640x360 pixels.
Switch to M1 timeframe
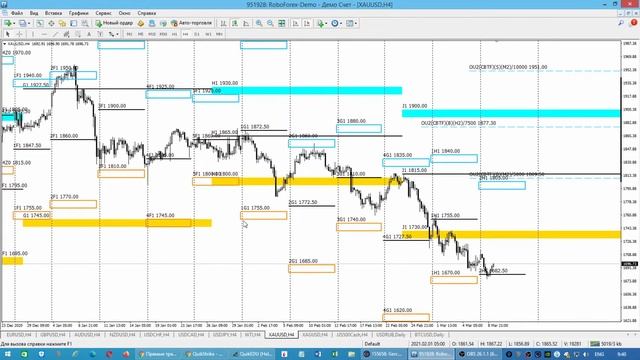(x=129, y=34)
